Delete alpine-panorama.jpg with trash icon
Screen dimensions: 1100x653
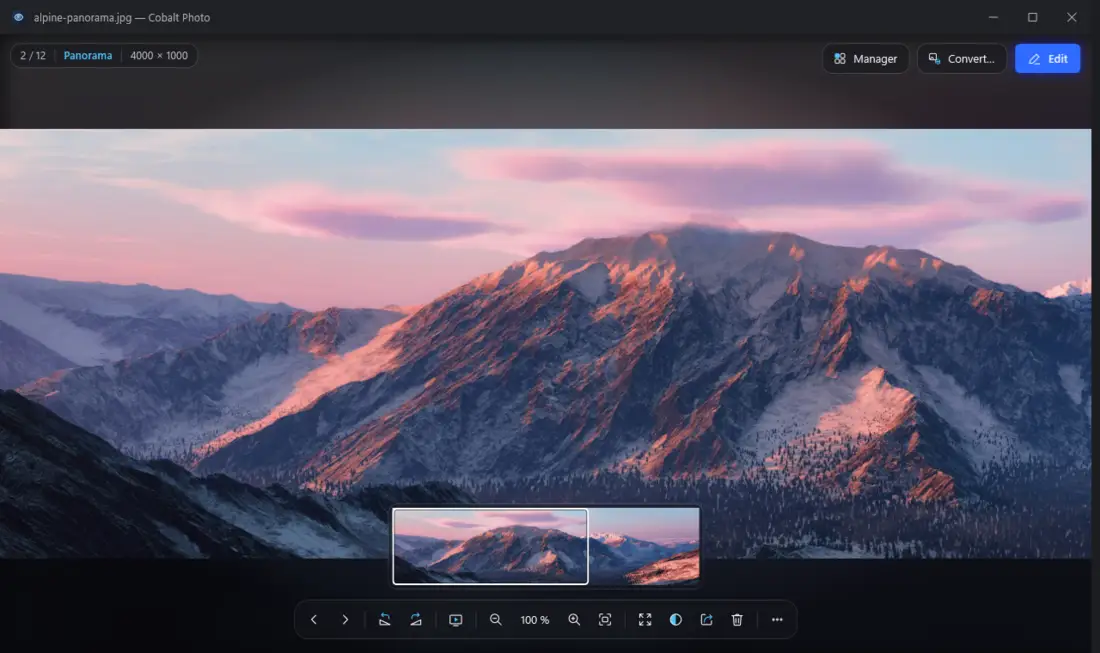pyautogui.click(x=737, y=619)
